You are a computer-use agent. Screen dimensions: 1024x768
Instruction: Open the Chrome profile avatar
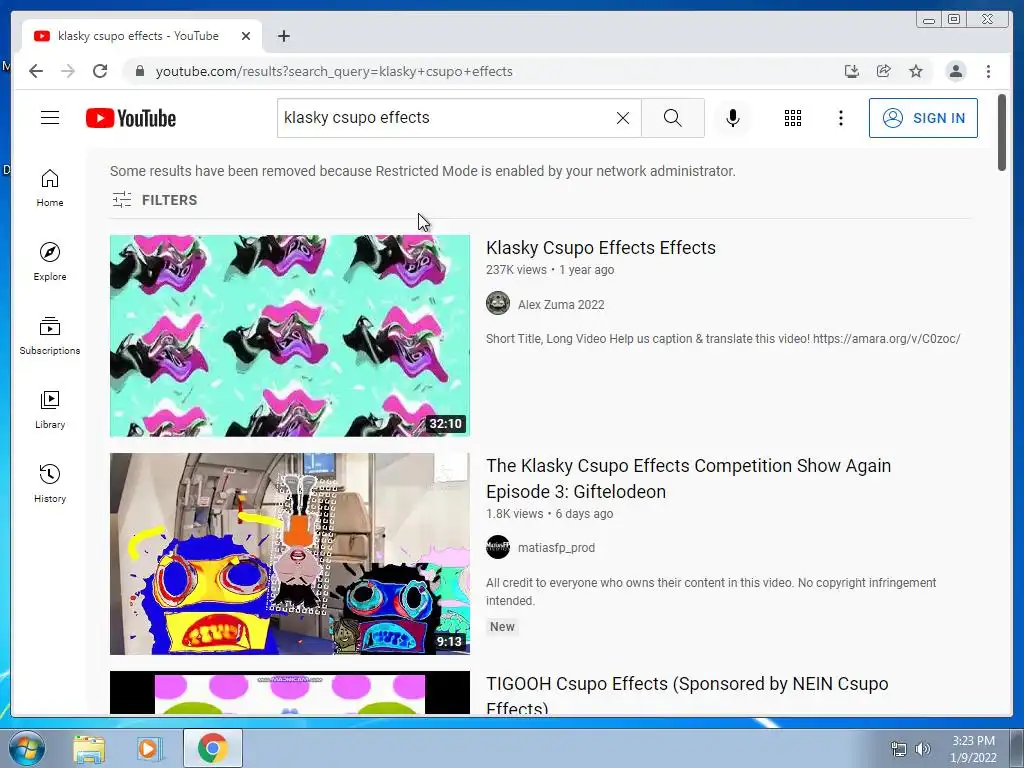click(955, 71)
